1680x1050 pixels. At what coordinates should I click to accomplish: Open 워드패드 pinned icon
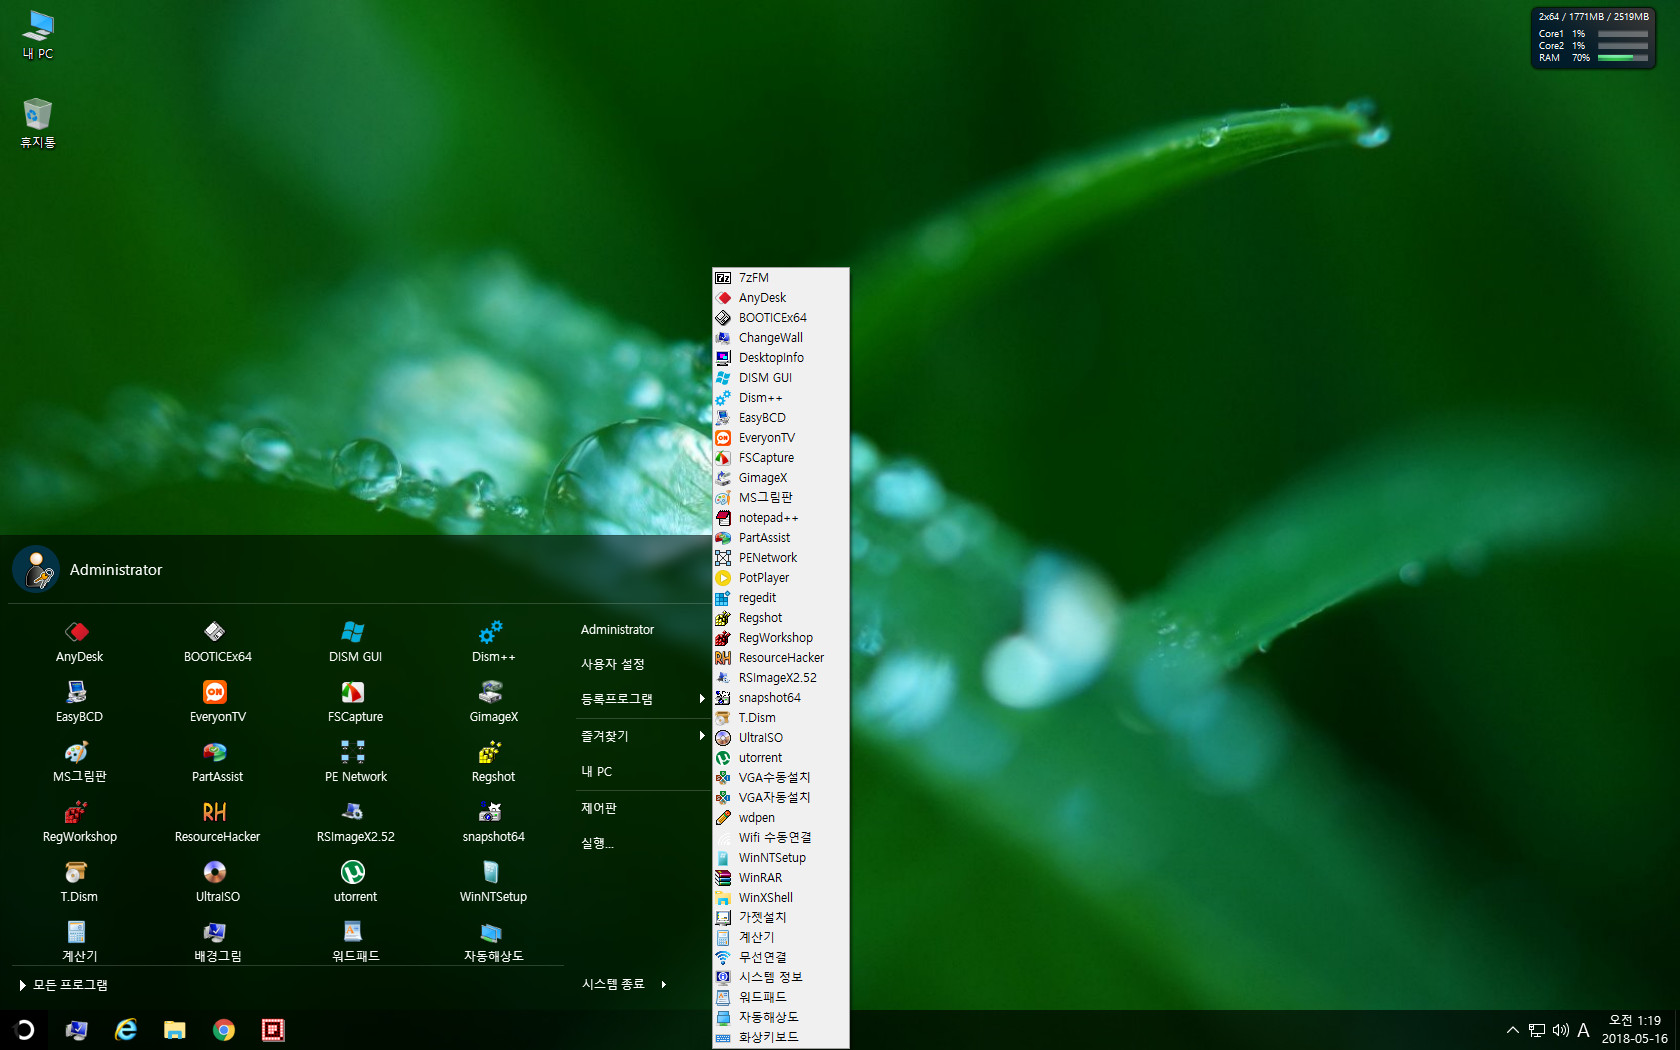355,941
